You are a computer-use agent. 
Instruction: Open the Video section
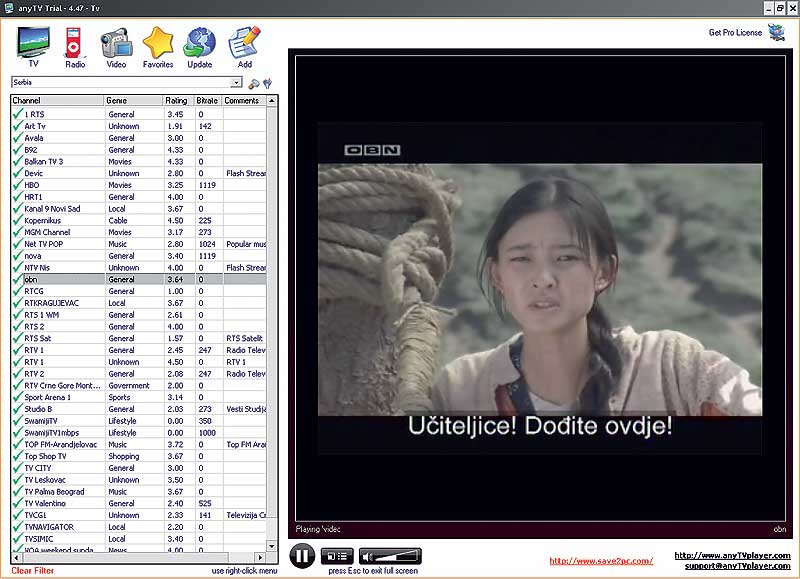[116, 48]
